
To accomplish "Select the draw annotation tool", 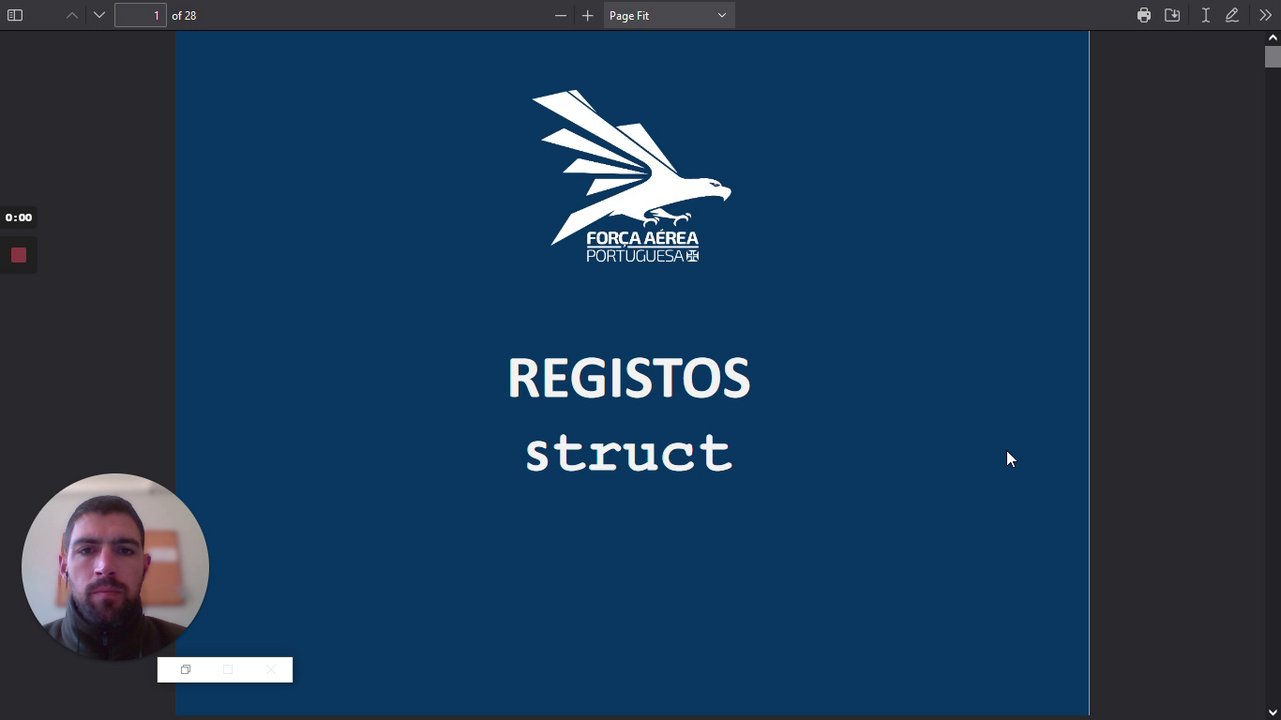I will (x=1232, y=15).
